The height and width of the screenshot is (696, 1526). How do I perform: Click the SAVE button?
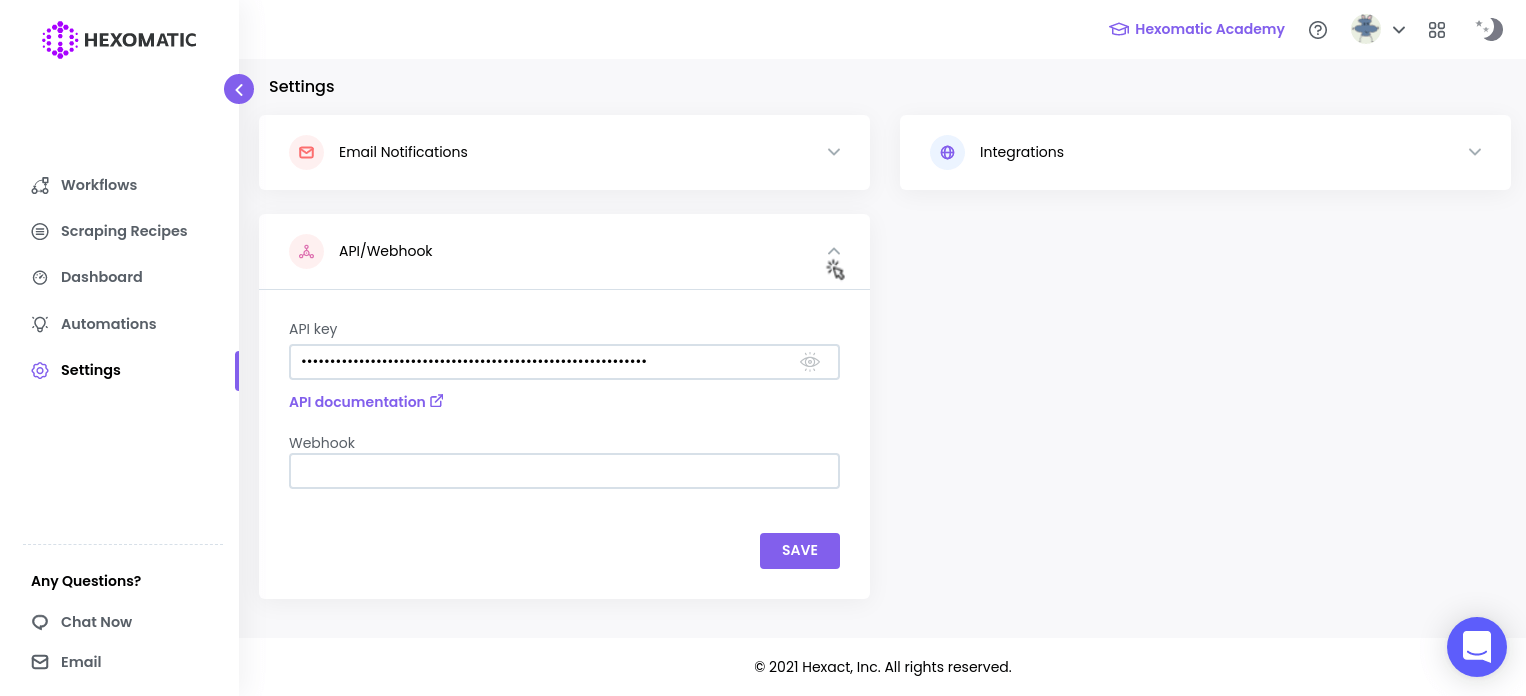[799, 551]
